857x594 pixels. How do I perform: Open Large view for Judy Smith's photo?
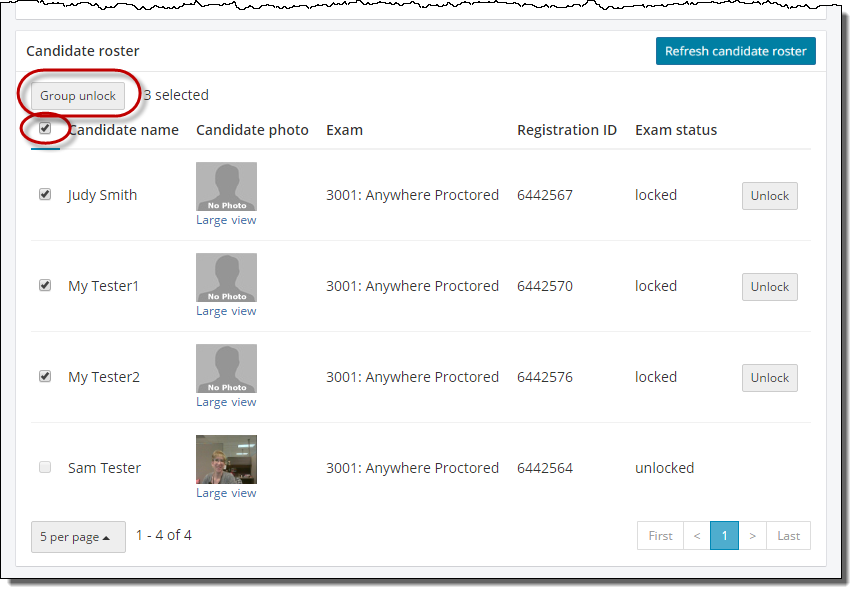226,220
